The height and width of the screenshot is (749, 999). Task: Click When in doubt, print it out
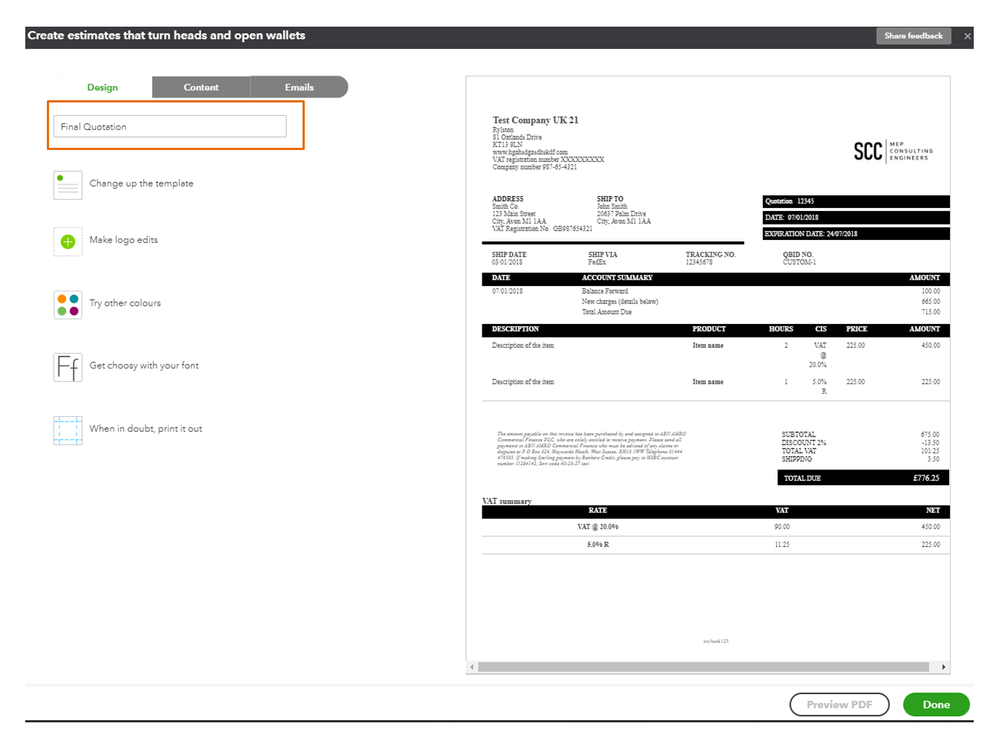click(x=146, y=429)
